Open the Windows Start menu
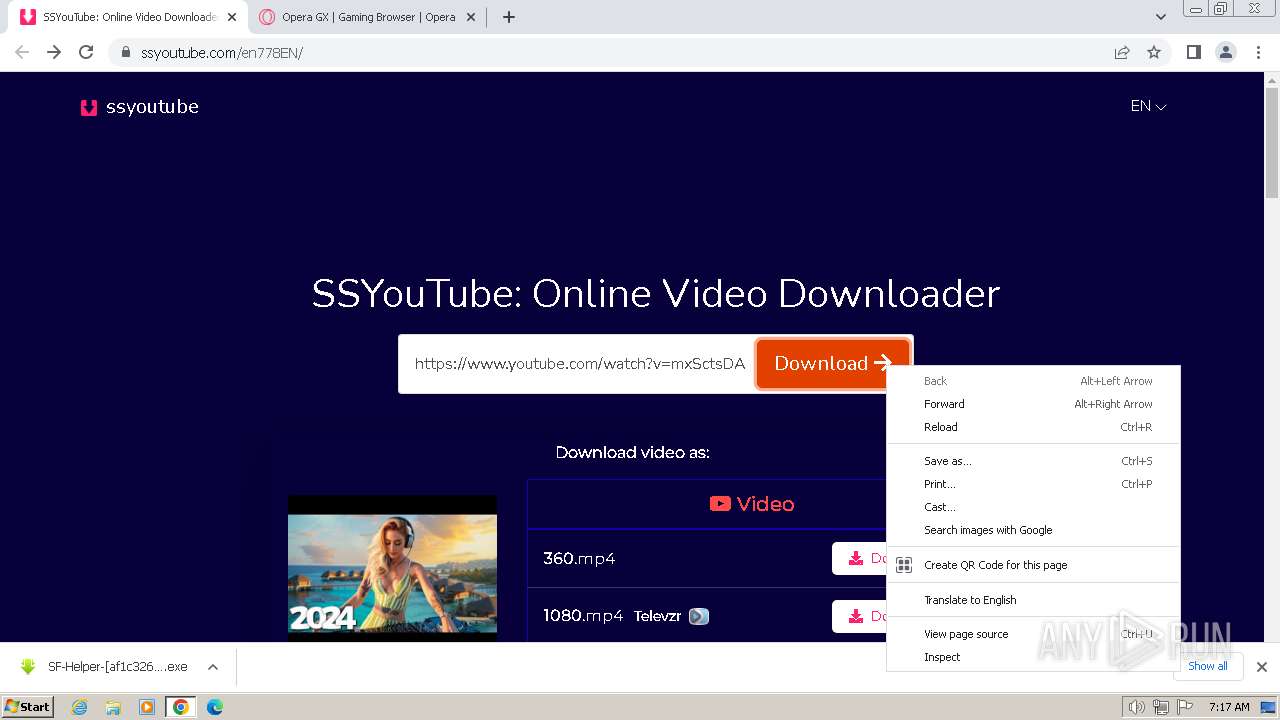Screen dimensions: 1280x720 pyautogui.click(x=28, y=707)
